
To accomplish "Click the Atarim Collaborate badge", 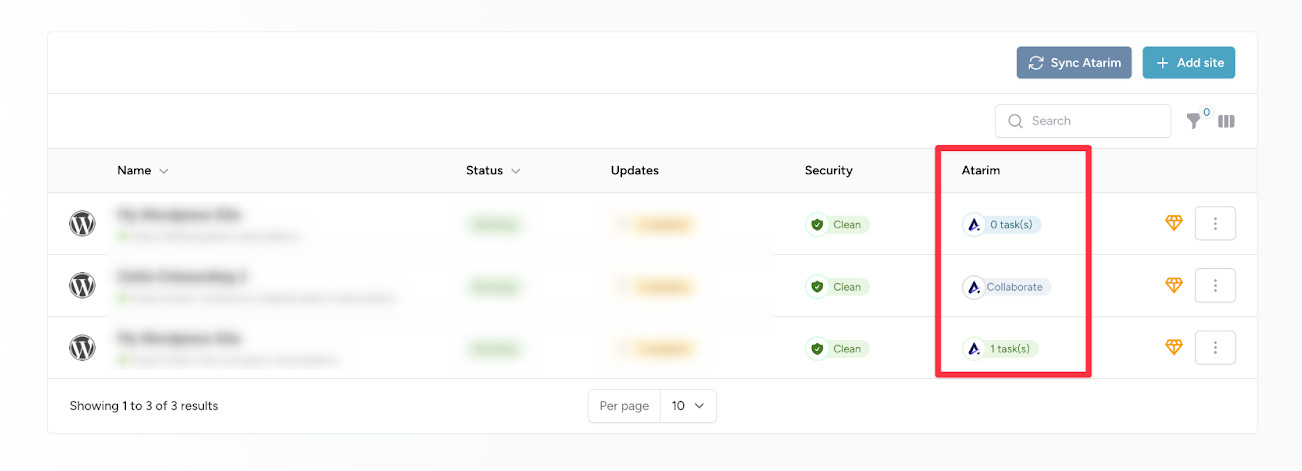I will (1007, 287).
